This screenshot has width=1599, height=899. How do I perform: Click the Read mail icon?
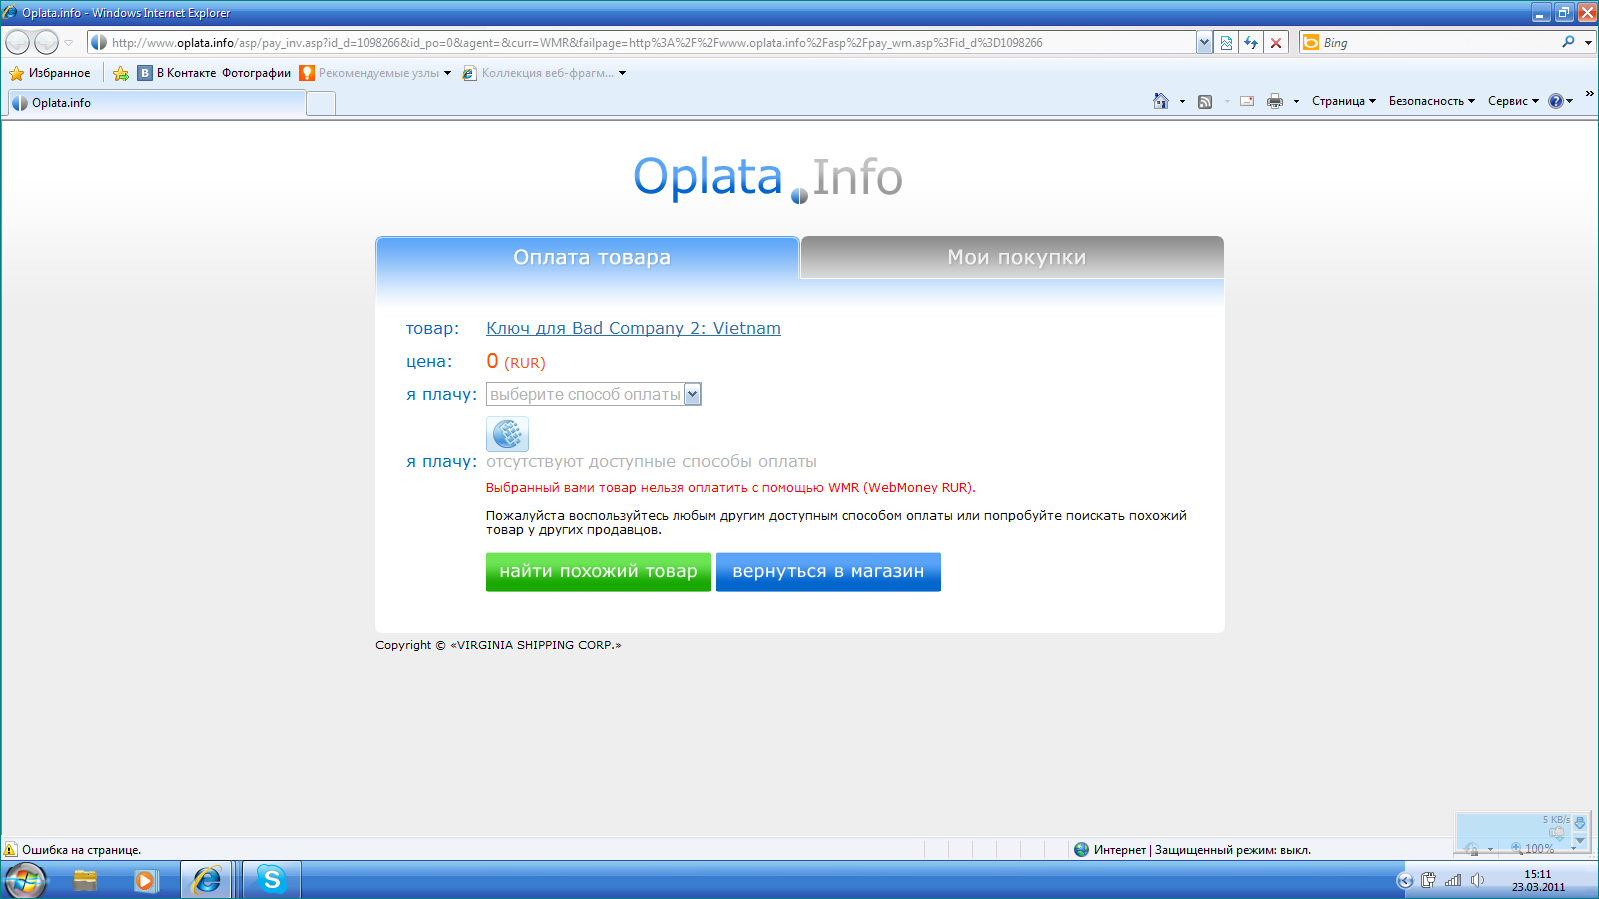coord(1247,101)
